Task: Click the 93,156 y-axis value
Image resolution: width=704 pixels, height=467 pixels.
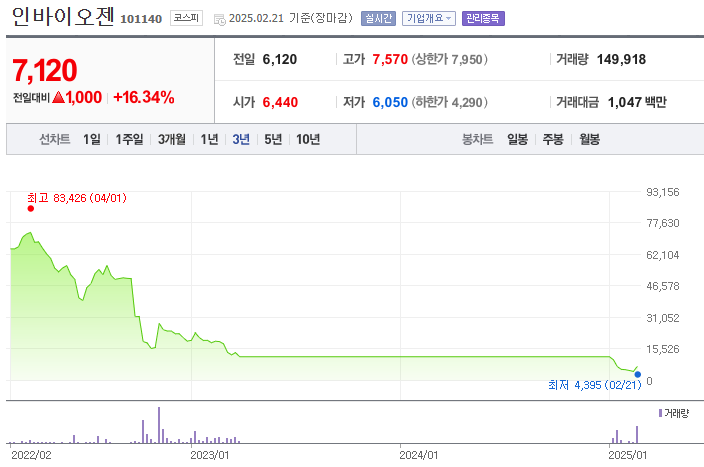Action: [663, 192]
